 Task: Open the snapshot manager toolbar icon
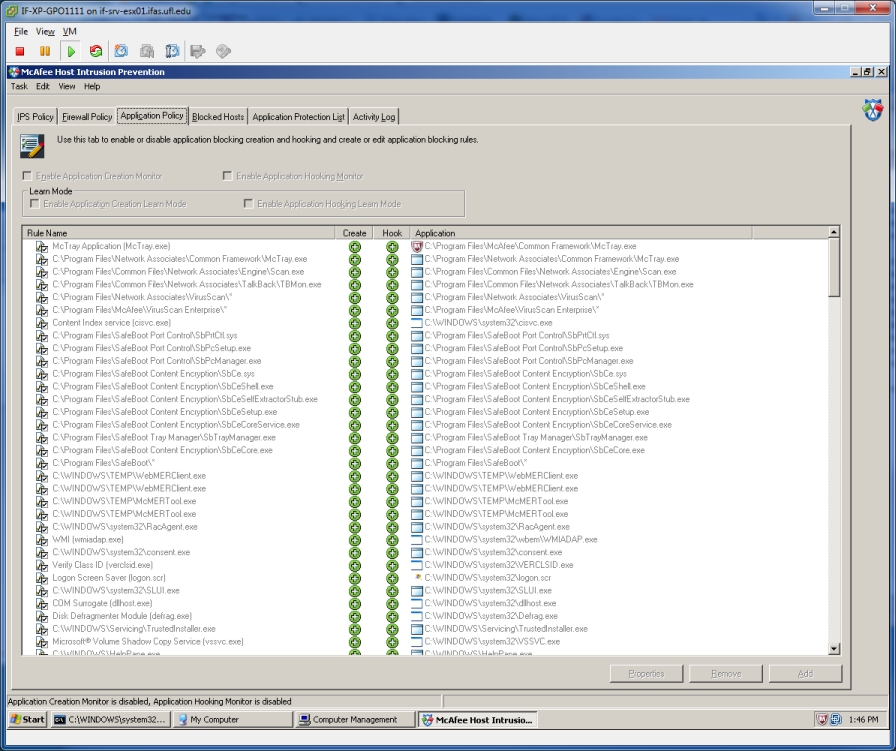click(172, 51)
